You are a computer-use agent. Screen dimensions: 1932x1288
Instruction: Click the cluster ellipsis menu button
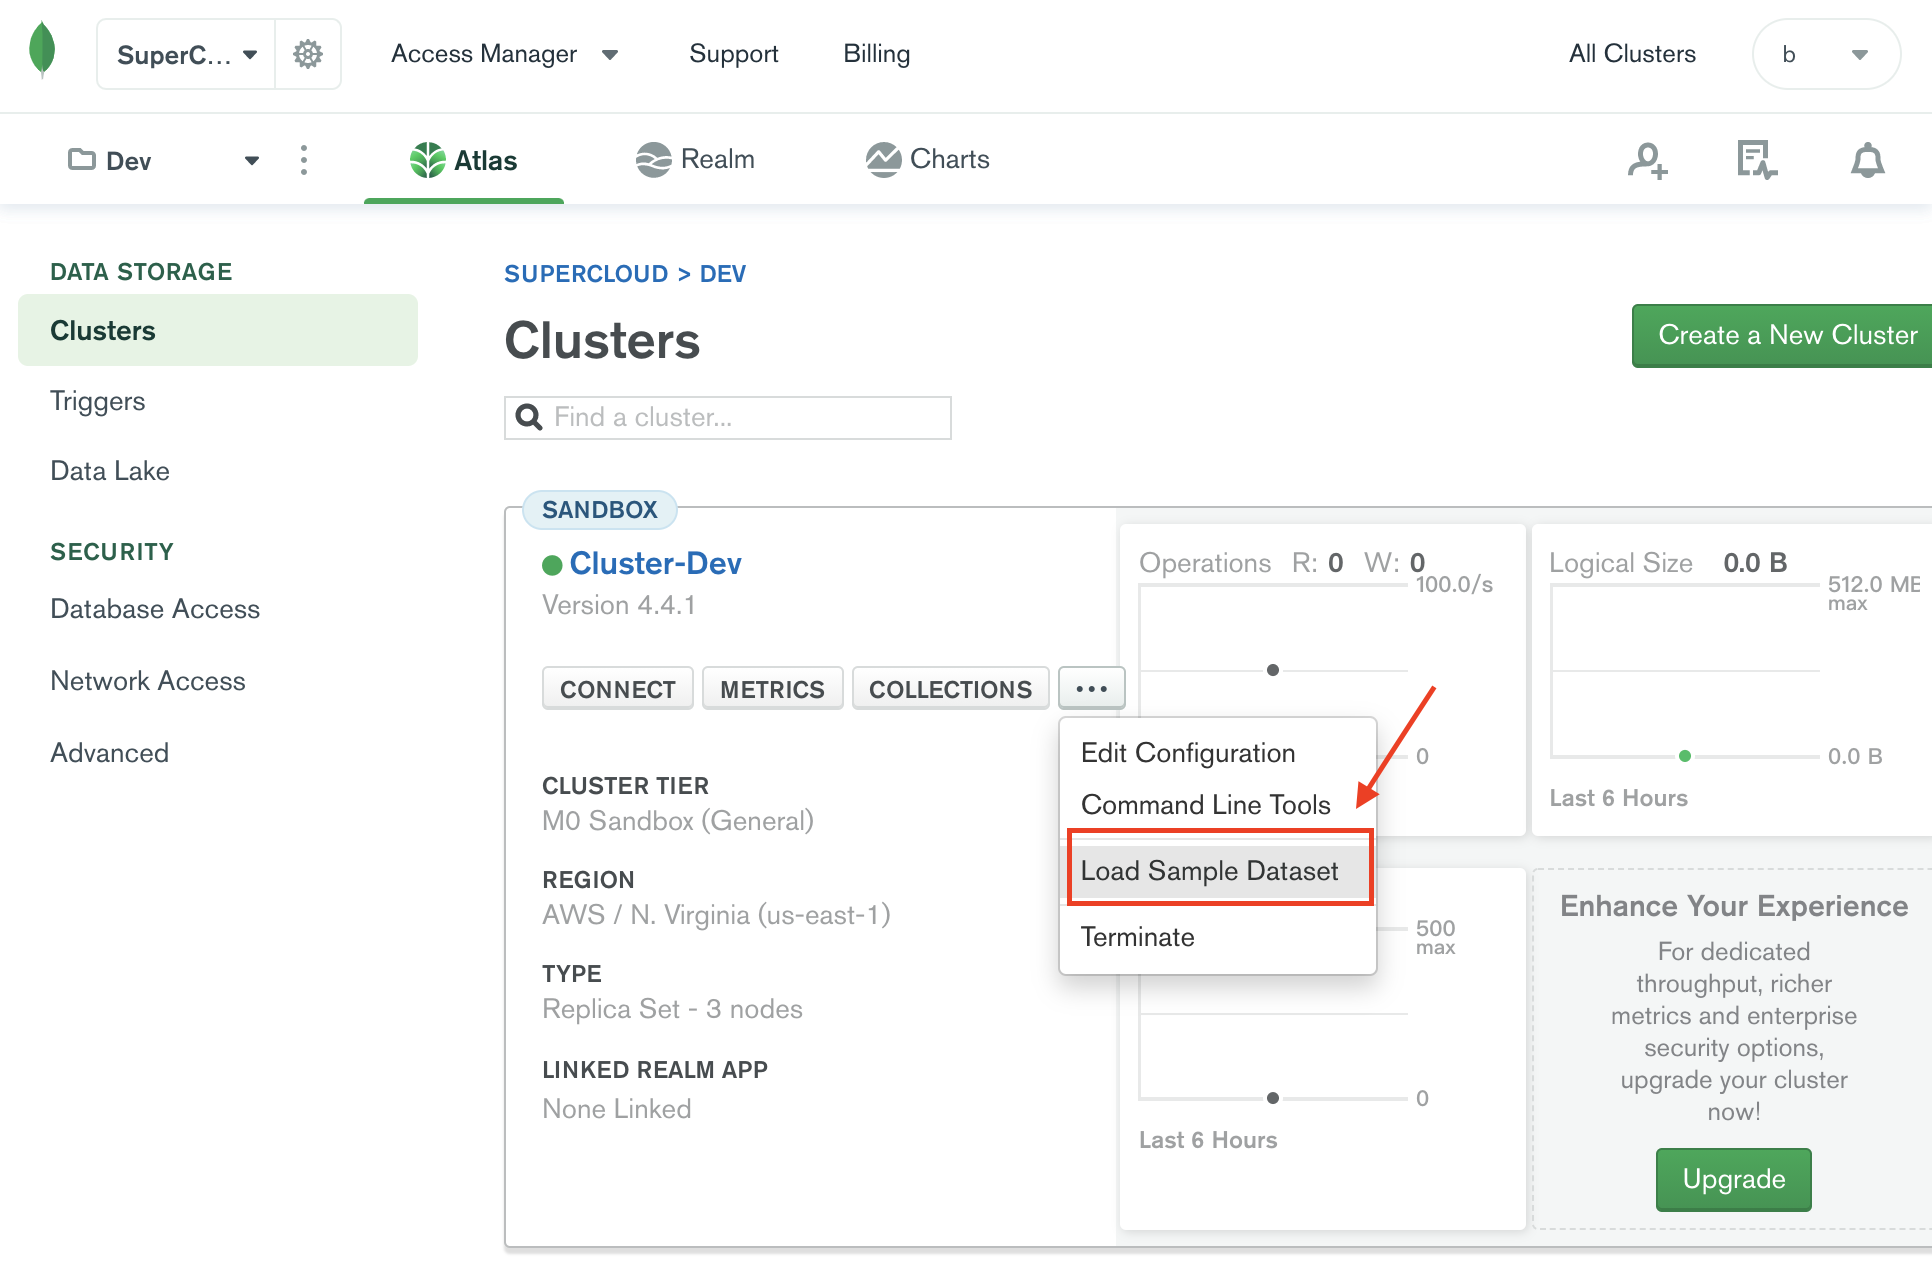click(1091, 689)
